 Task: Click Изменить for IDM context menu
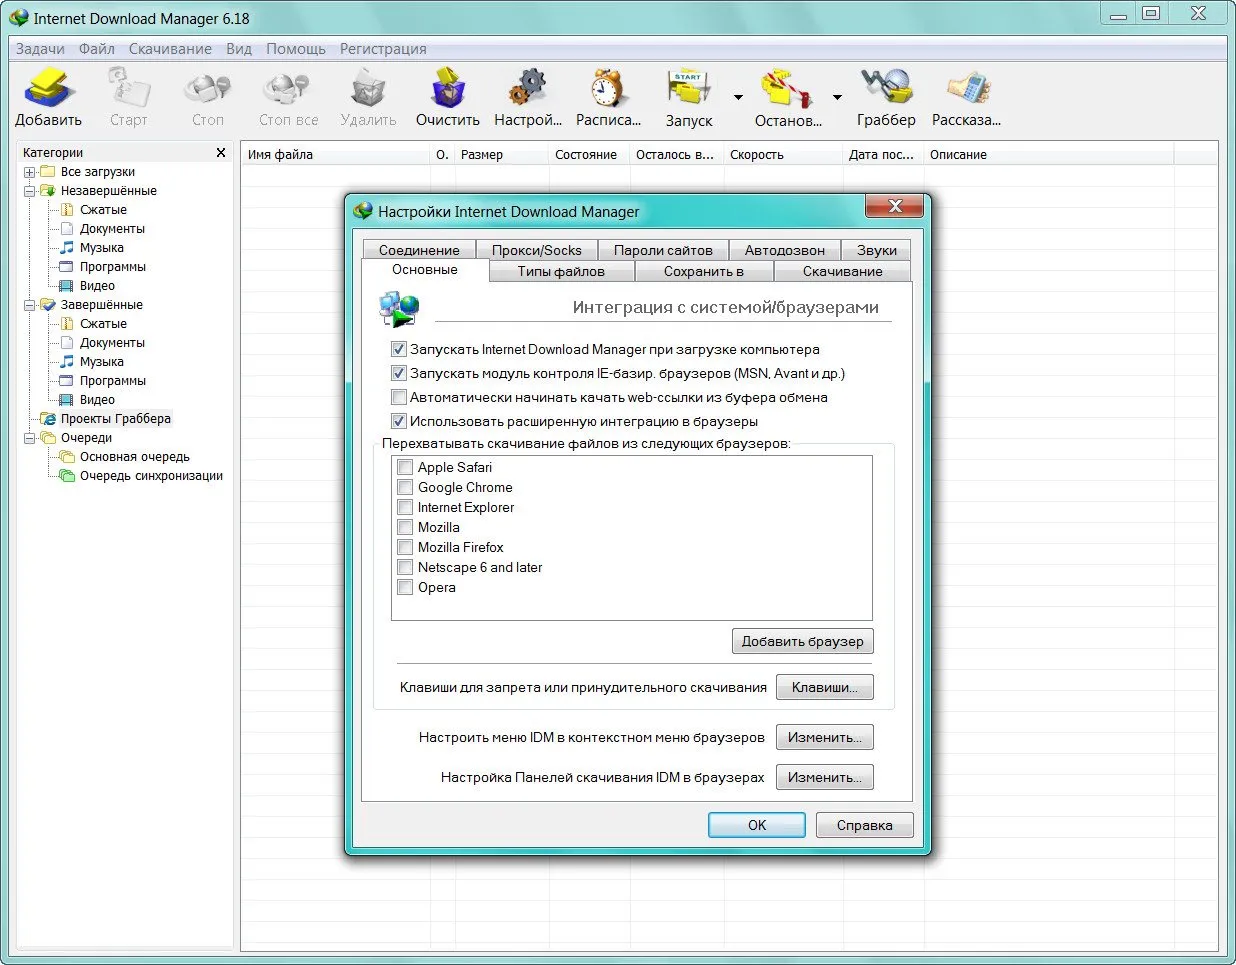[x=825, y=737]
